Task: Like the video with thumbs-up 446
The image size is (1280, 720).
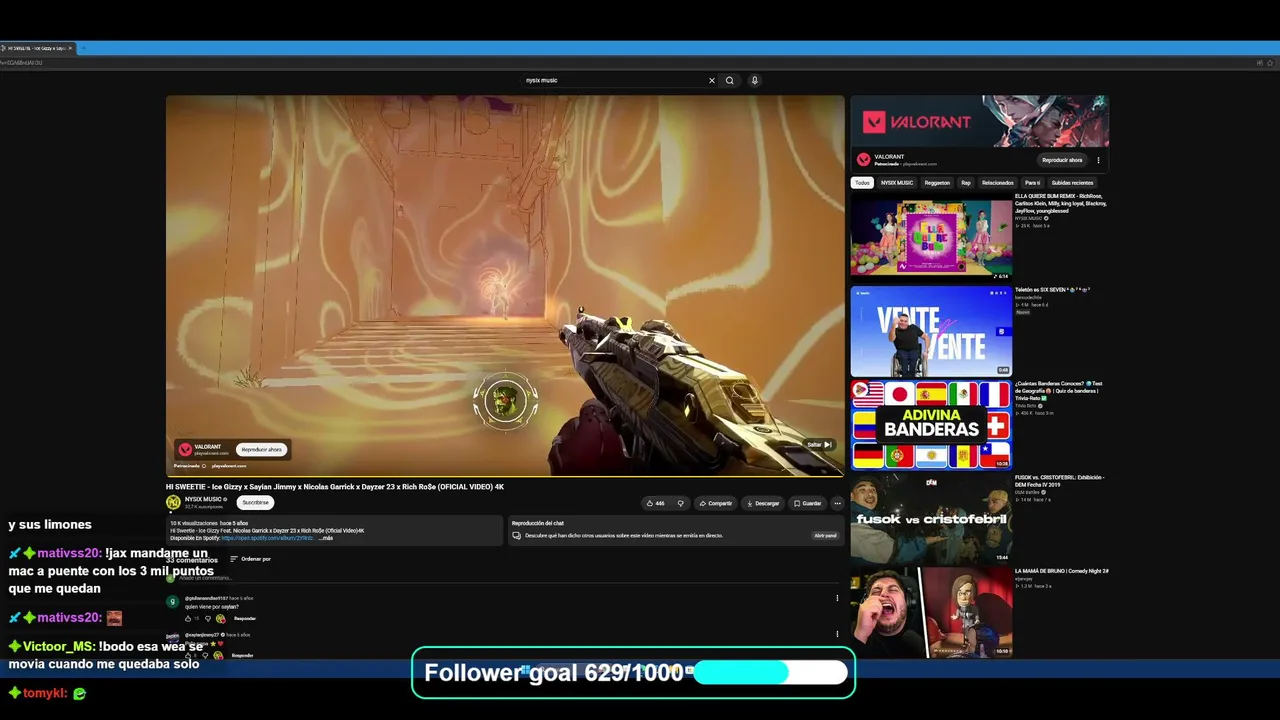Action: click(x=656, y=503)
